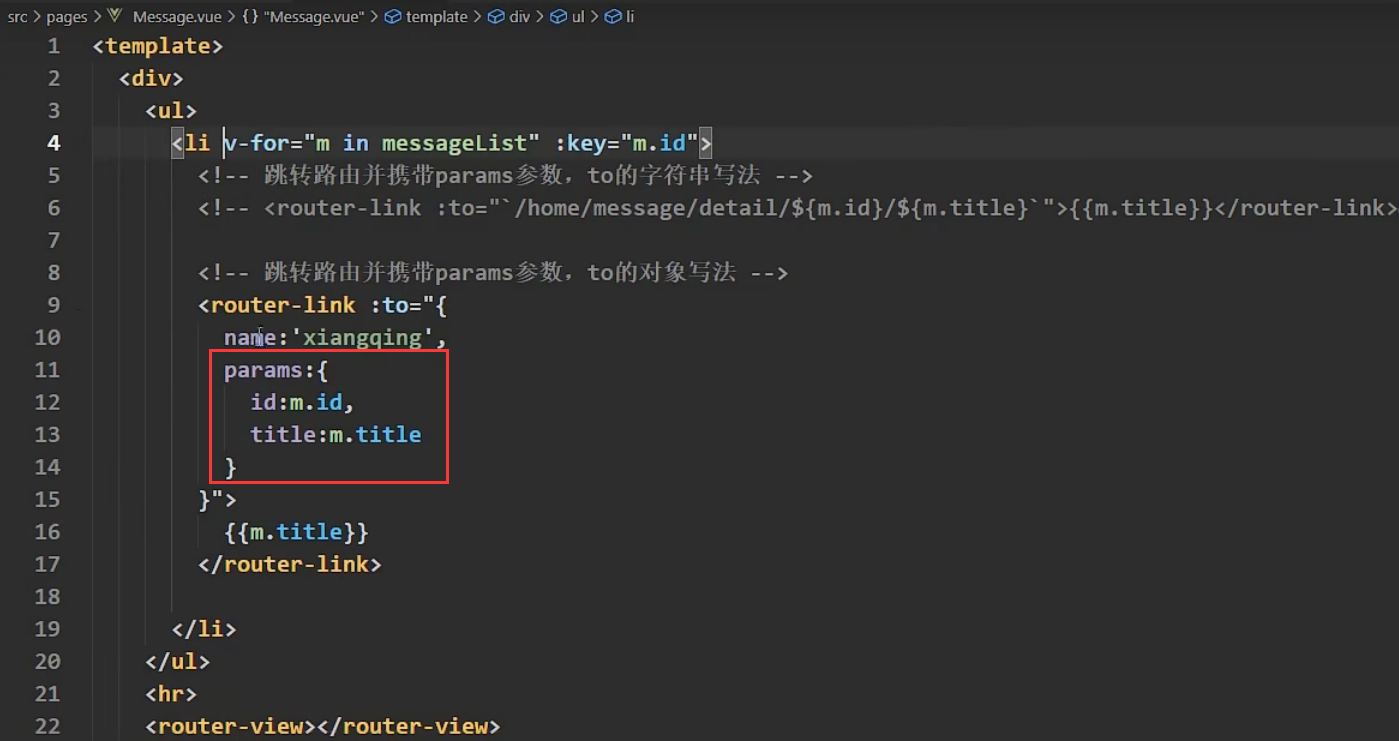Open the pages breadcrumb folder
This screenshot has width=1399, height=741.
click(x=67, y=17)
